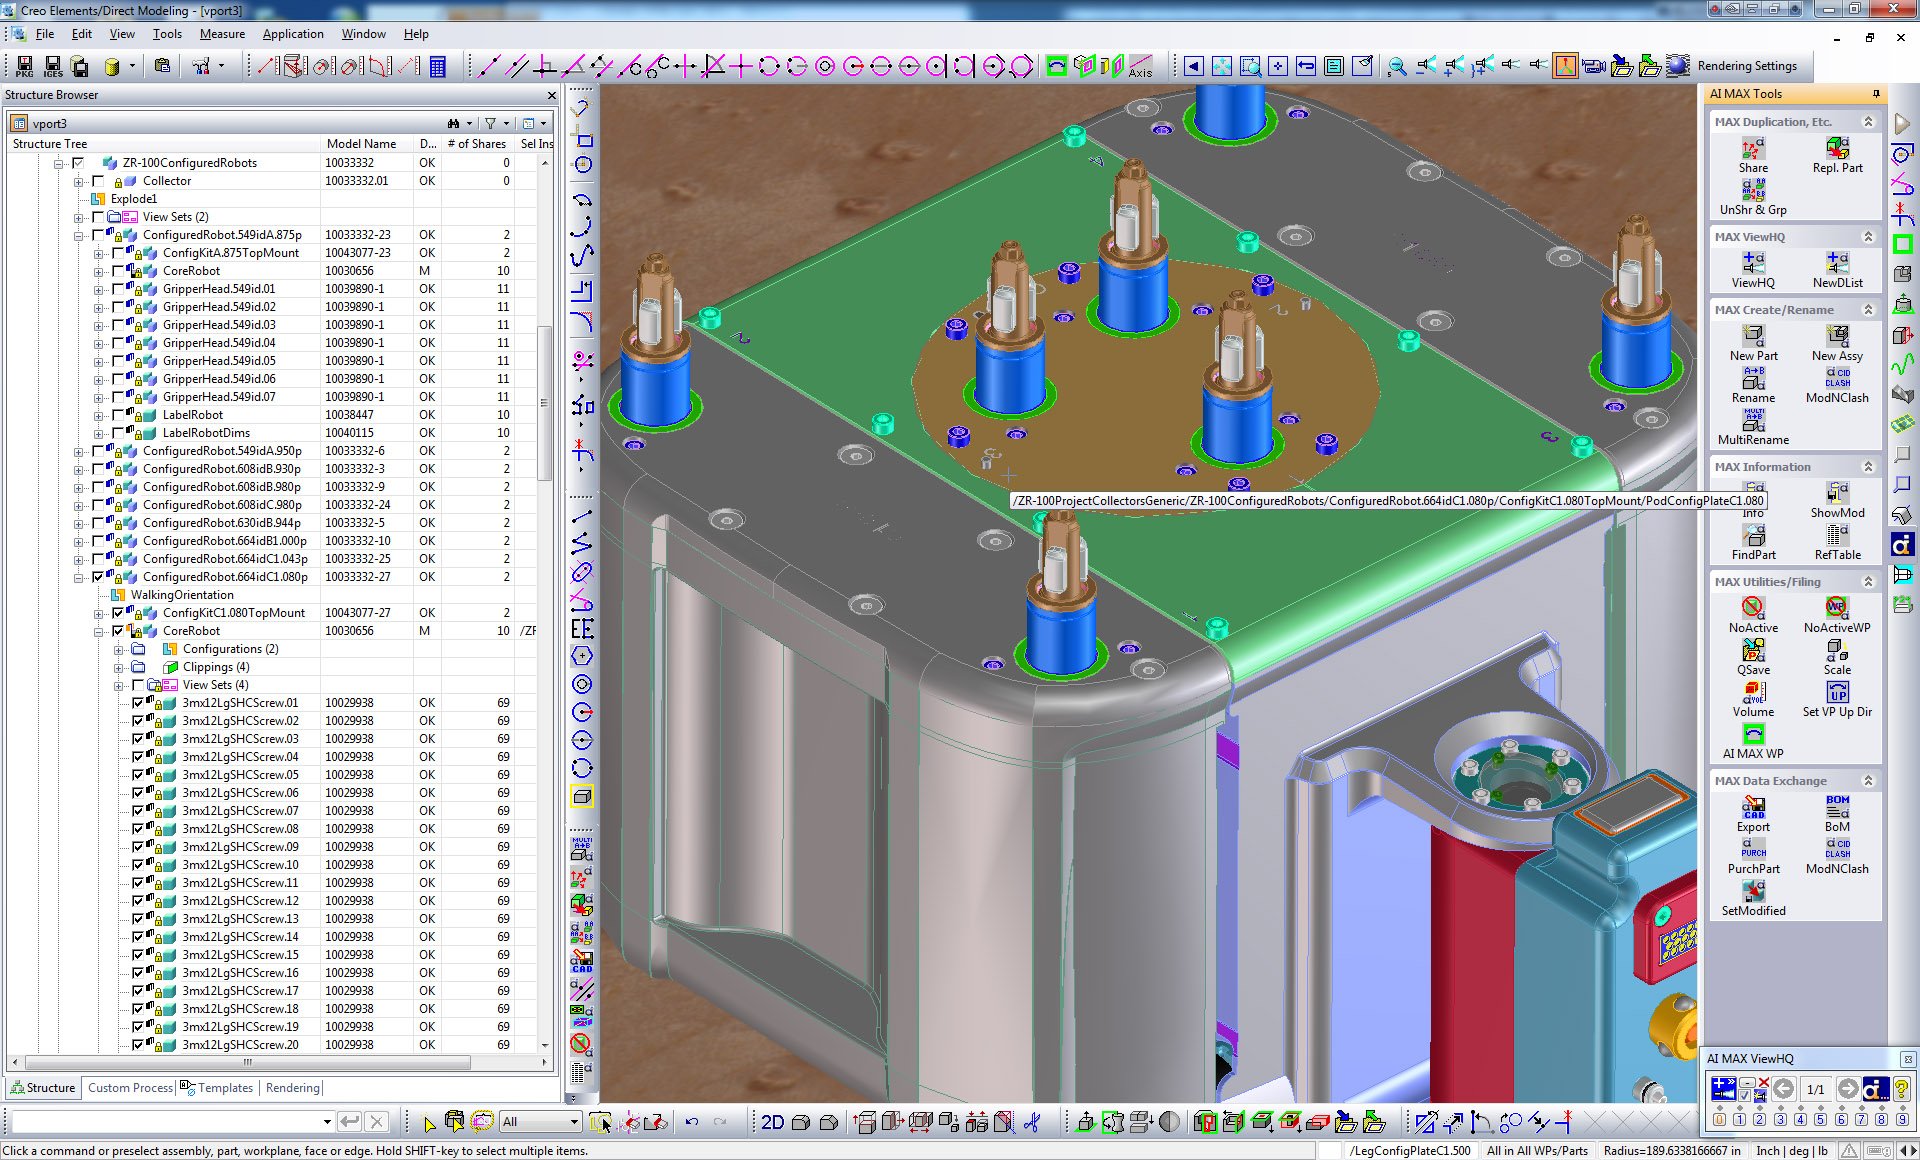Click the QSave utility icon
Image resolution: width=1920 pixels, height=1160 pixels.
[1752, 651]
